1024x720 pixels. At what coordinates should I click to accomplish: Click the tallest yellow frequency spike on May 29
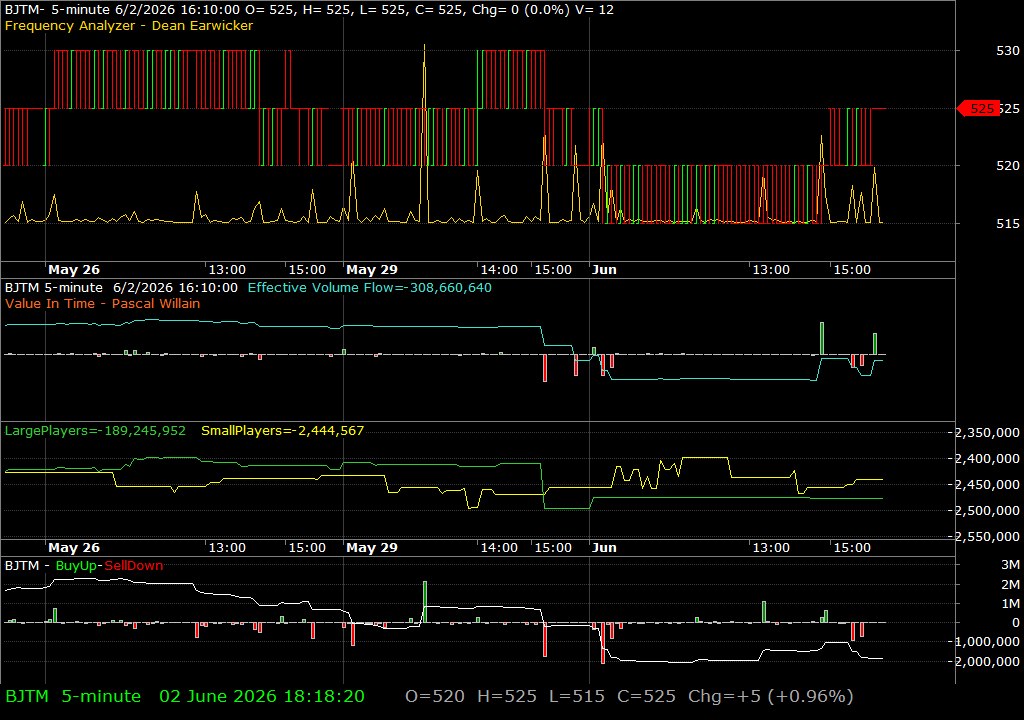(x=424, y=134)
